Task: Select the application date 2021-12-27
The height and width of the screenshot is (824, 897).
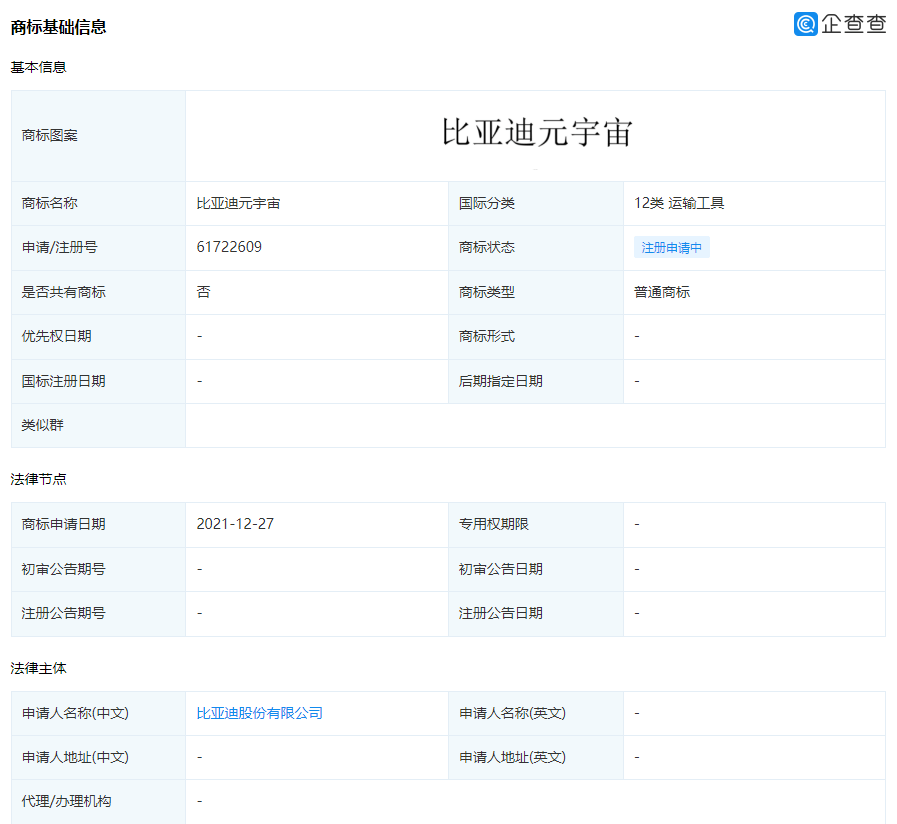Action: click(x=235, y=524)
